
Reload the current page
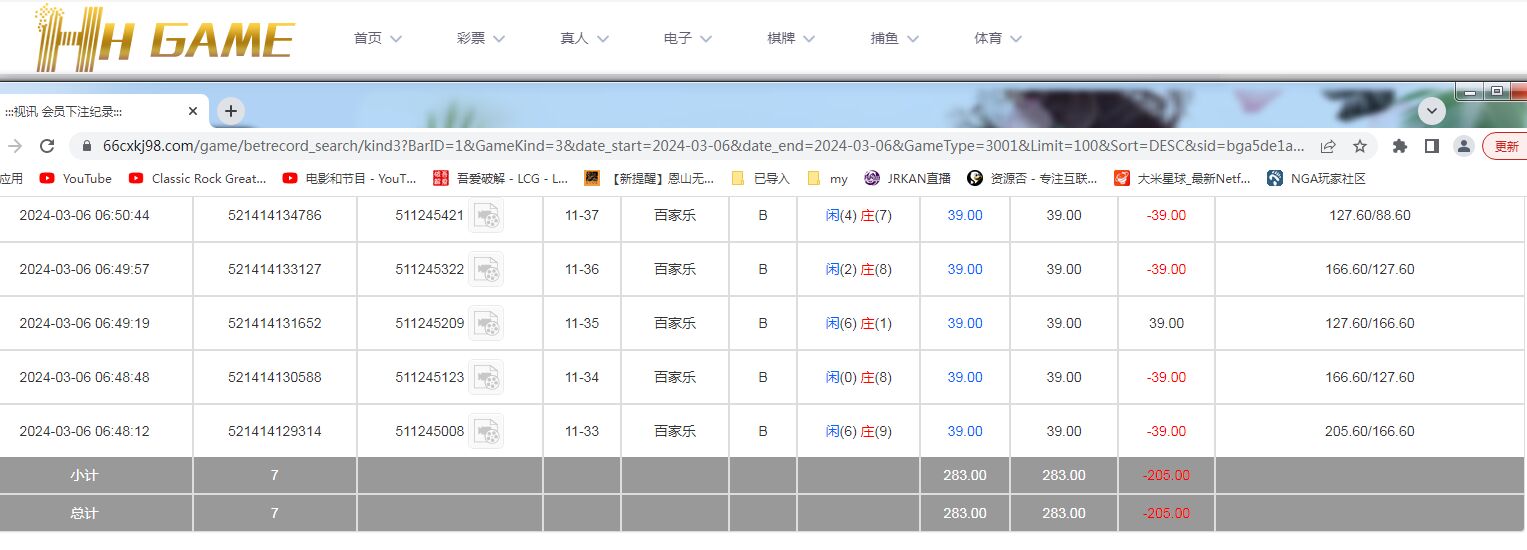click(x=47, y=146)
